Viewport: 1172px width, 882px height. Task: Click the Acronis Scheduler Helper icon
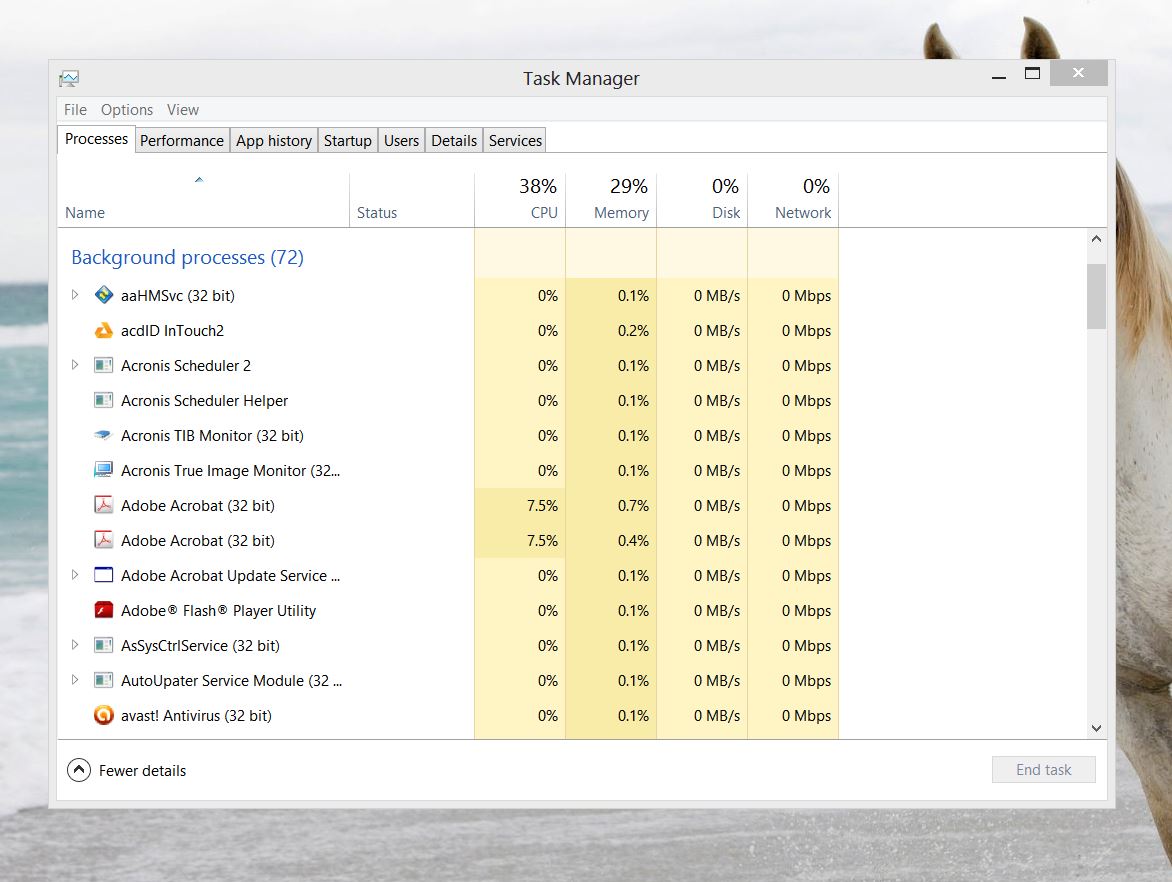104,401
